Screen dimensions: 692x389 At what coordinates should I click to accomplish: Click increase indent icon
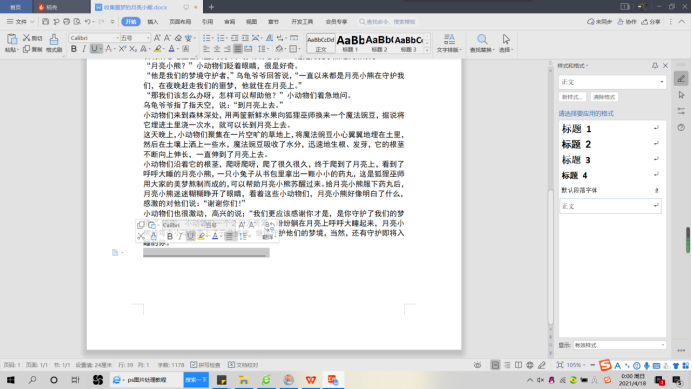tap(245, 38)
